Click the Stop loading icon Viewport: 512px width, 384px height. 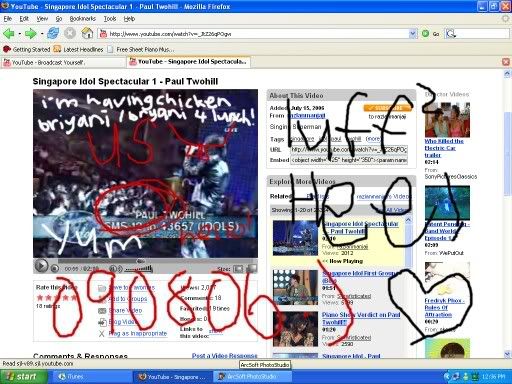70,33
